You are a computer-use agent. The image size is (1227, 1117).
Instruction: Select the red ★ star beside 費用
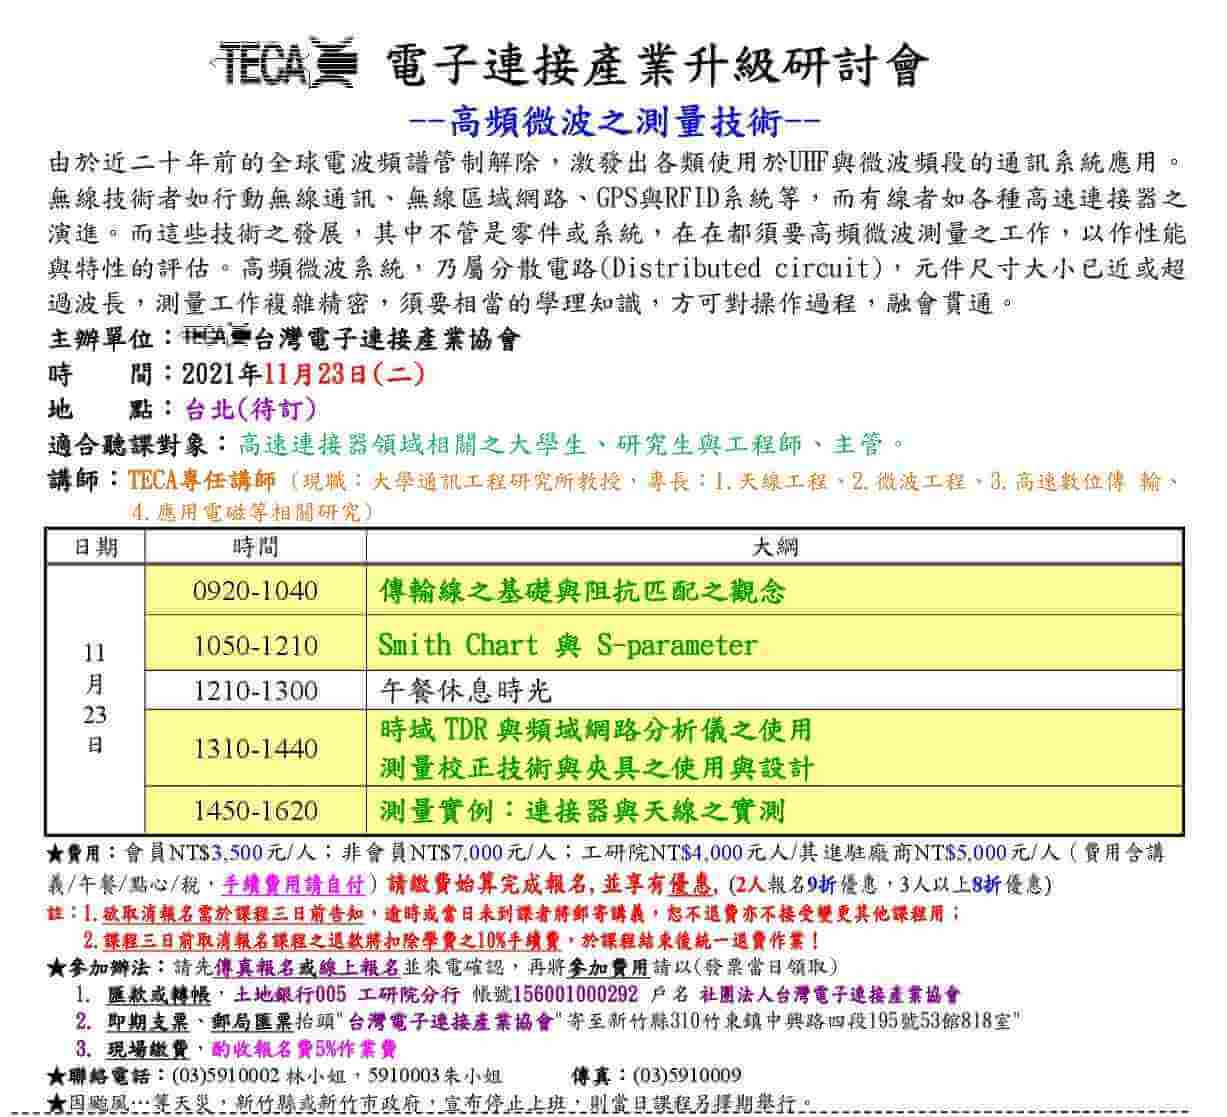(x=57, y=854)
